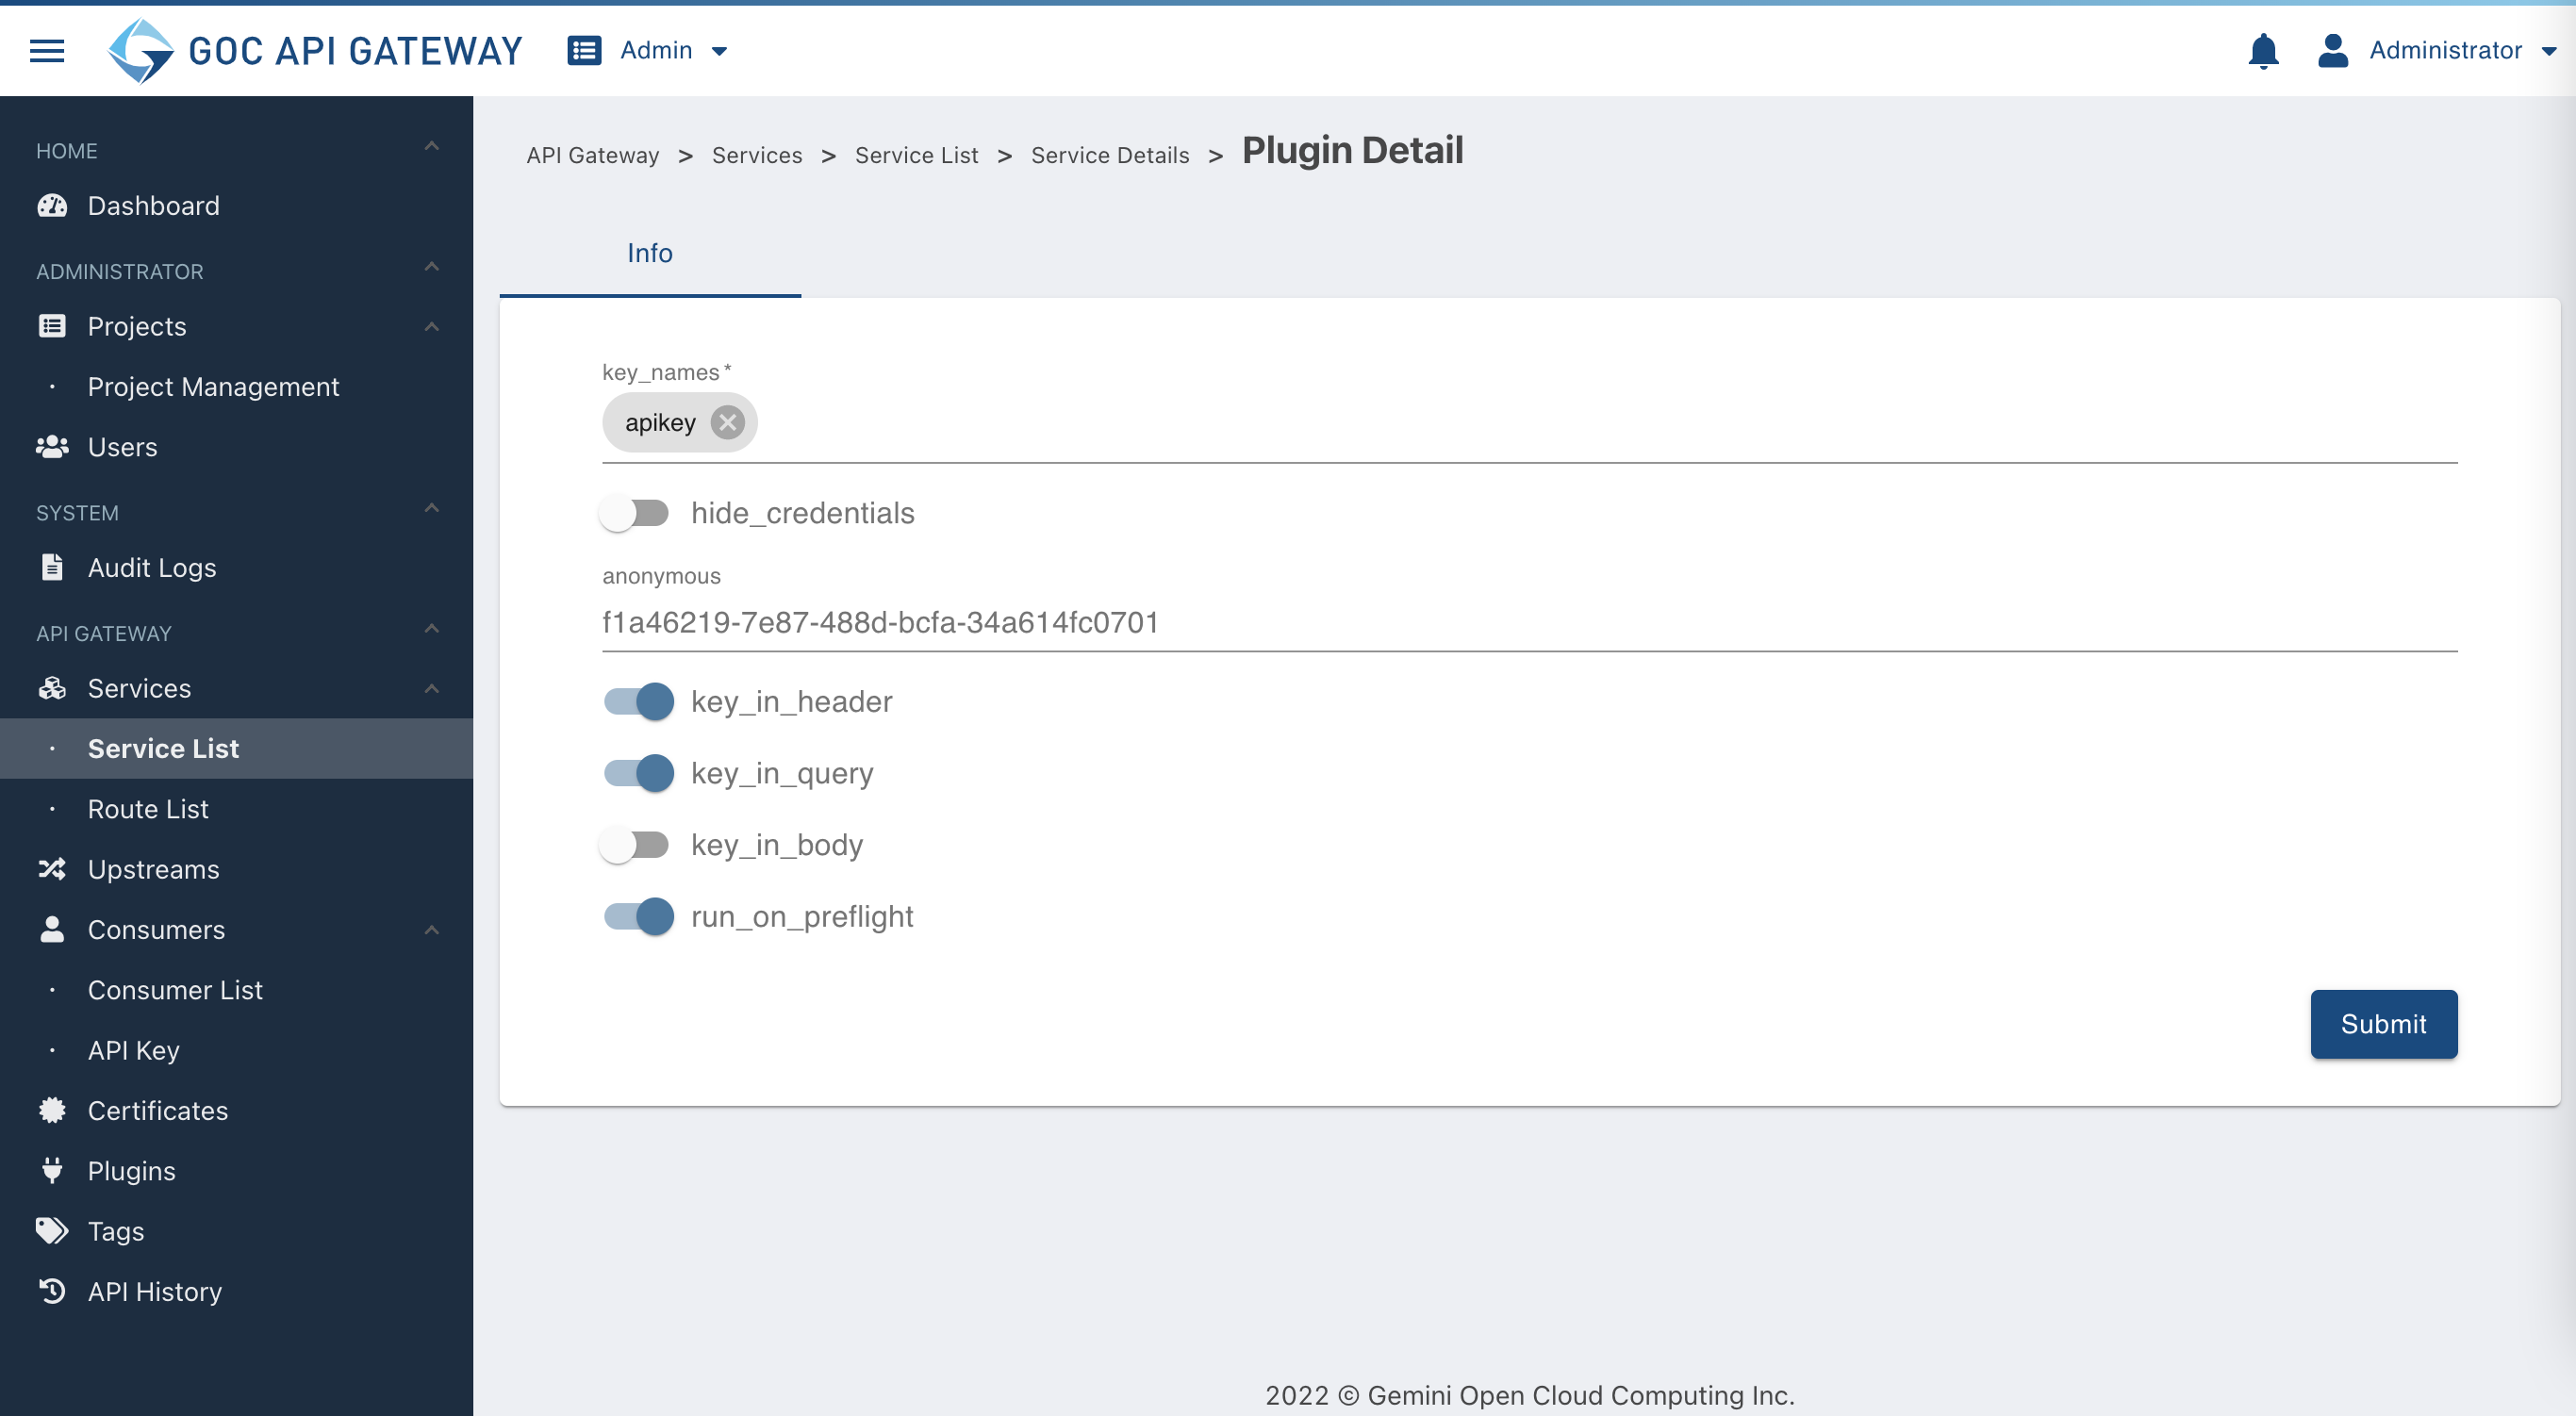Turn on the key_in_body switch

[x=636, y=845]
